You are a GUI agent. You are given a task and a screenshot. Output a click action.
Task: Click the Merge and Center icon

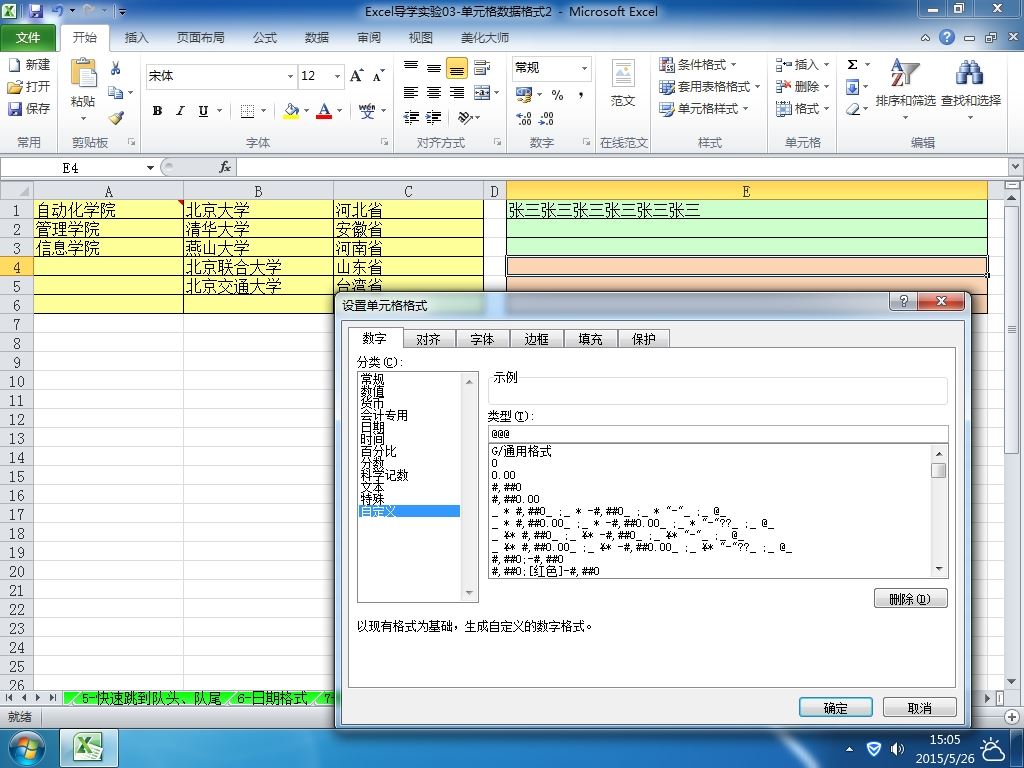482,93
